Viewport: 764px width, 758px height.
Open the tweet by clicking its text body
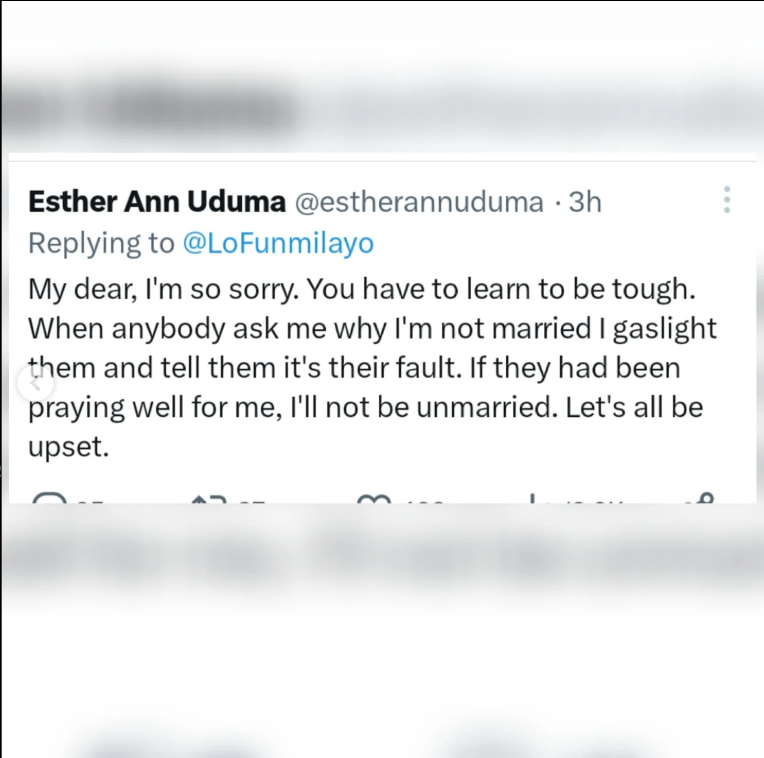(x=372, y=367)
